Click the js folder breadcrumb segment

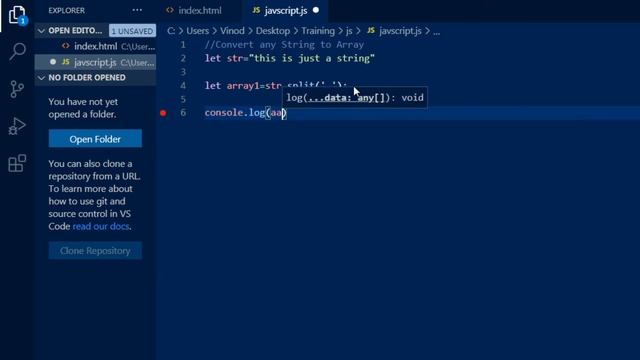tap(349, 31)
